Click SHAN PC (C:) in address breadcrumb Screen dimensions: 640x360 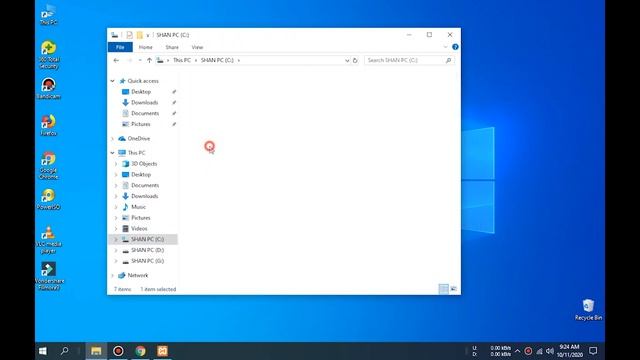[217, 60]
